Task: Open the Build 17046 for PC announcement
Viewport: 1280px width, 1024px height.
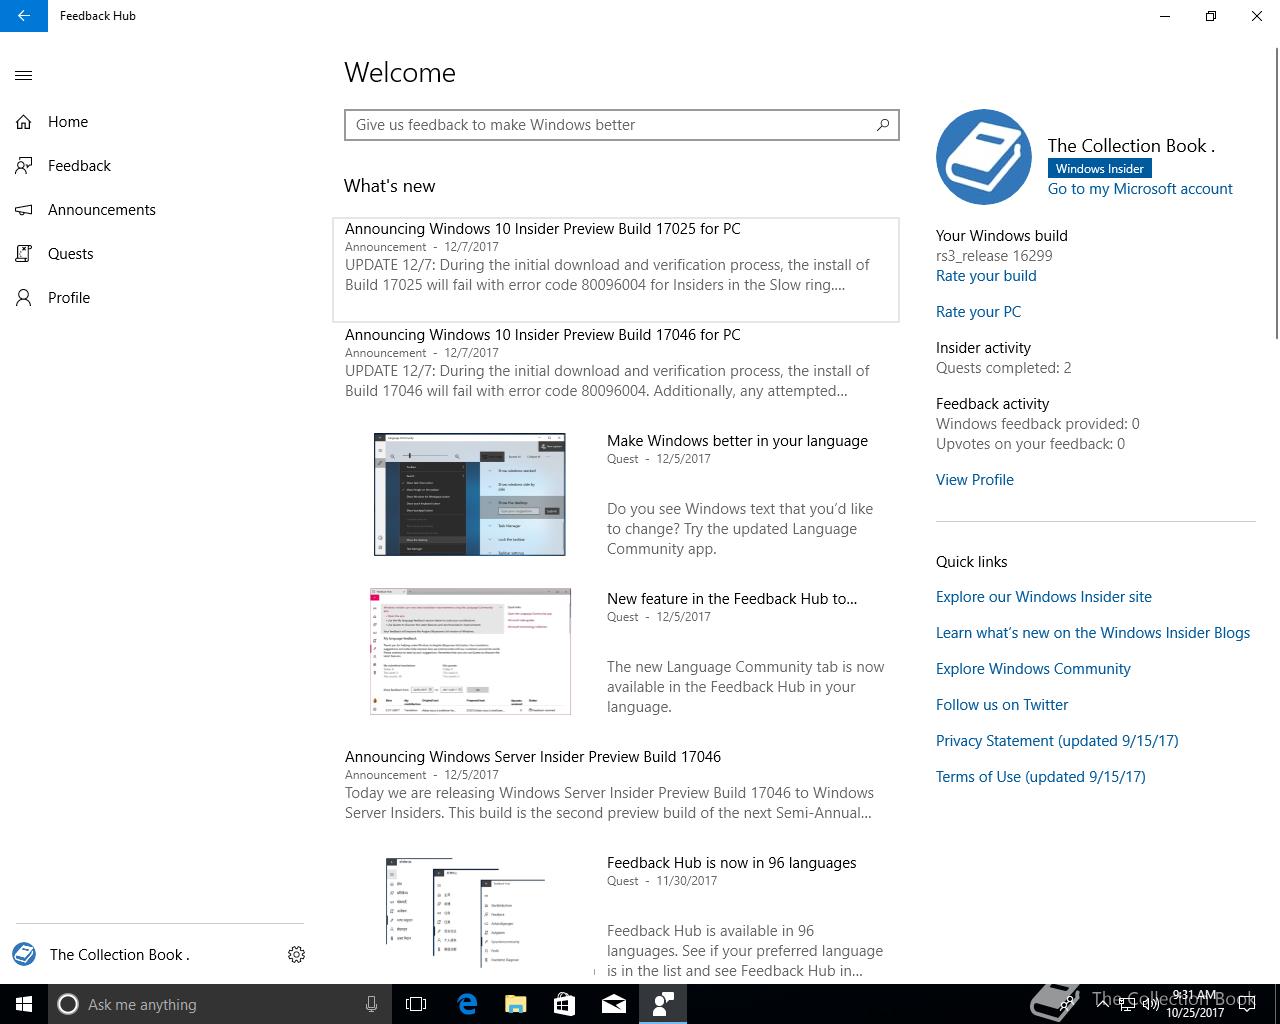Action: (616, 362)
